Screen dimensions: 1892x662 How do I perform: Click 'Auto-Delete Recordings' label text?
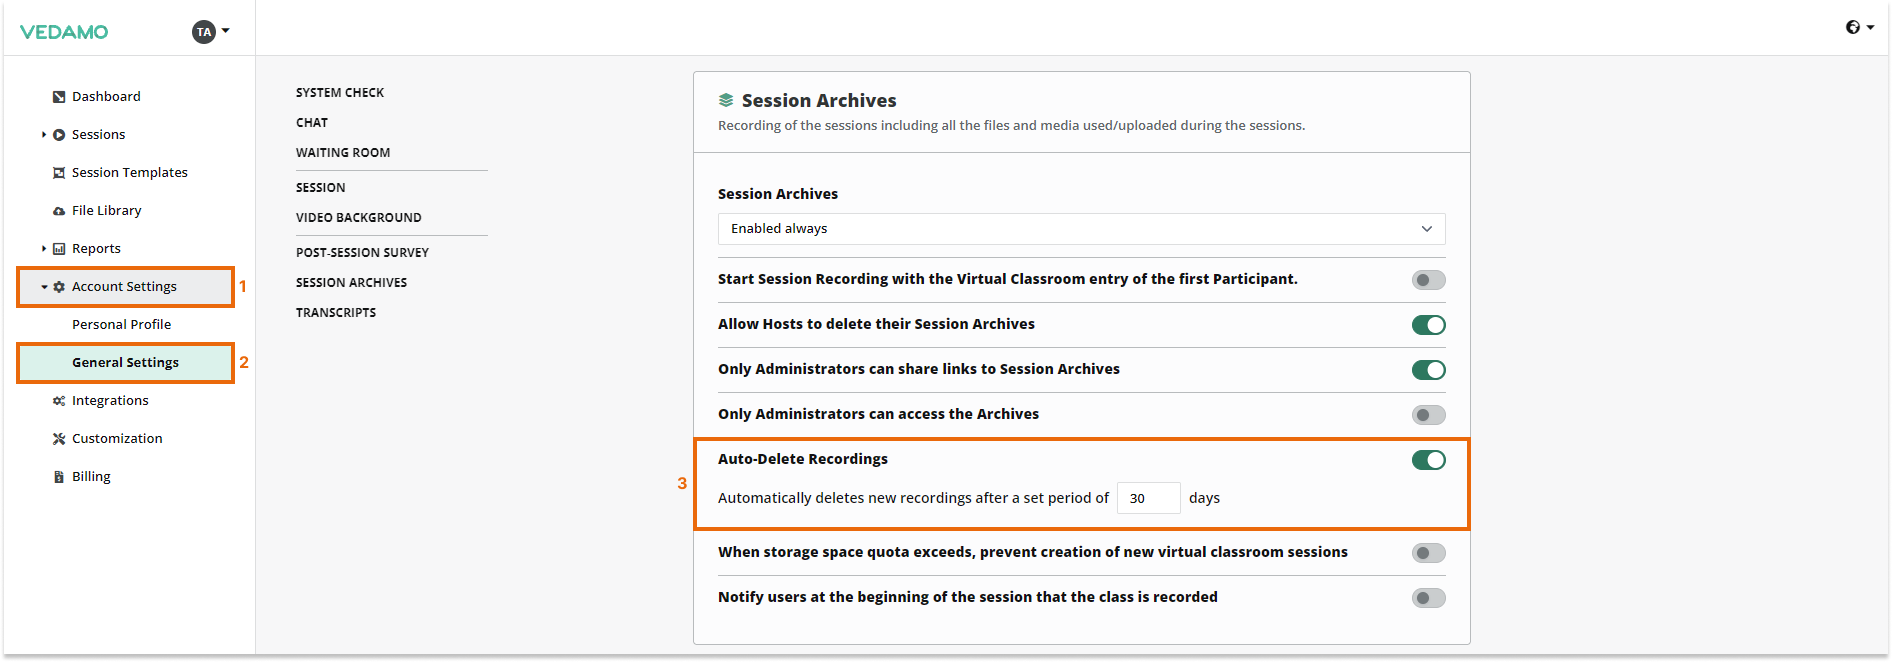[x=803, y=459]
